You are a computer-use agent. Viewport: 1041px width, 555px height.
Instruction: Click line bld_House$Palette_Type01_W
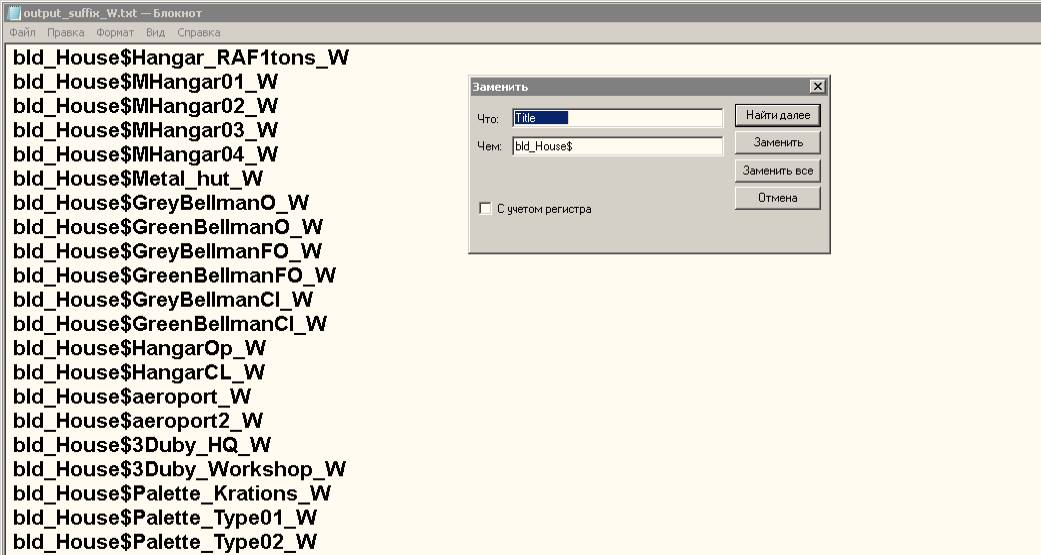point(165,518)
